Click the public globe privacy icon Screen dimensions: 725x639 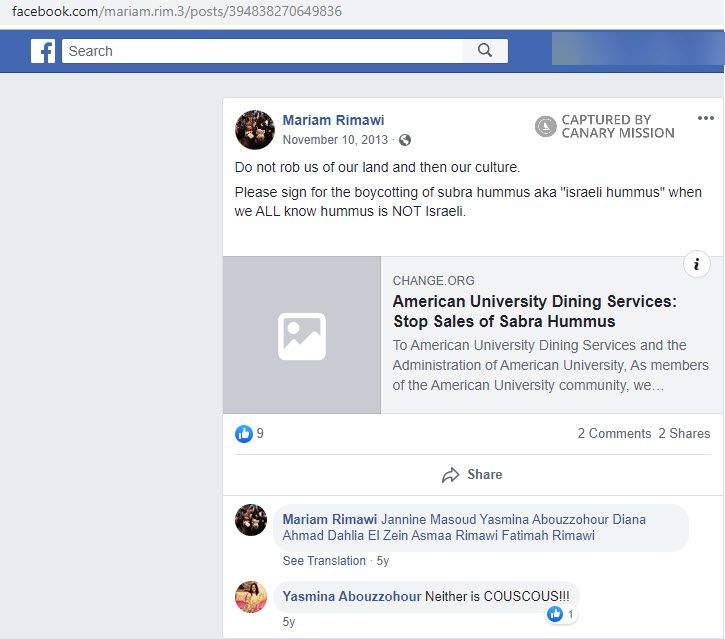pos(405,140)
